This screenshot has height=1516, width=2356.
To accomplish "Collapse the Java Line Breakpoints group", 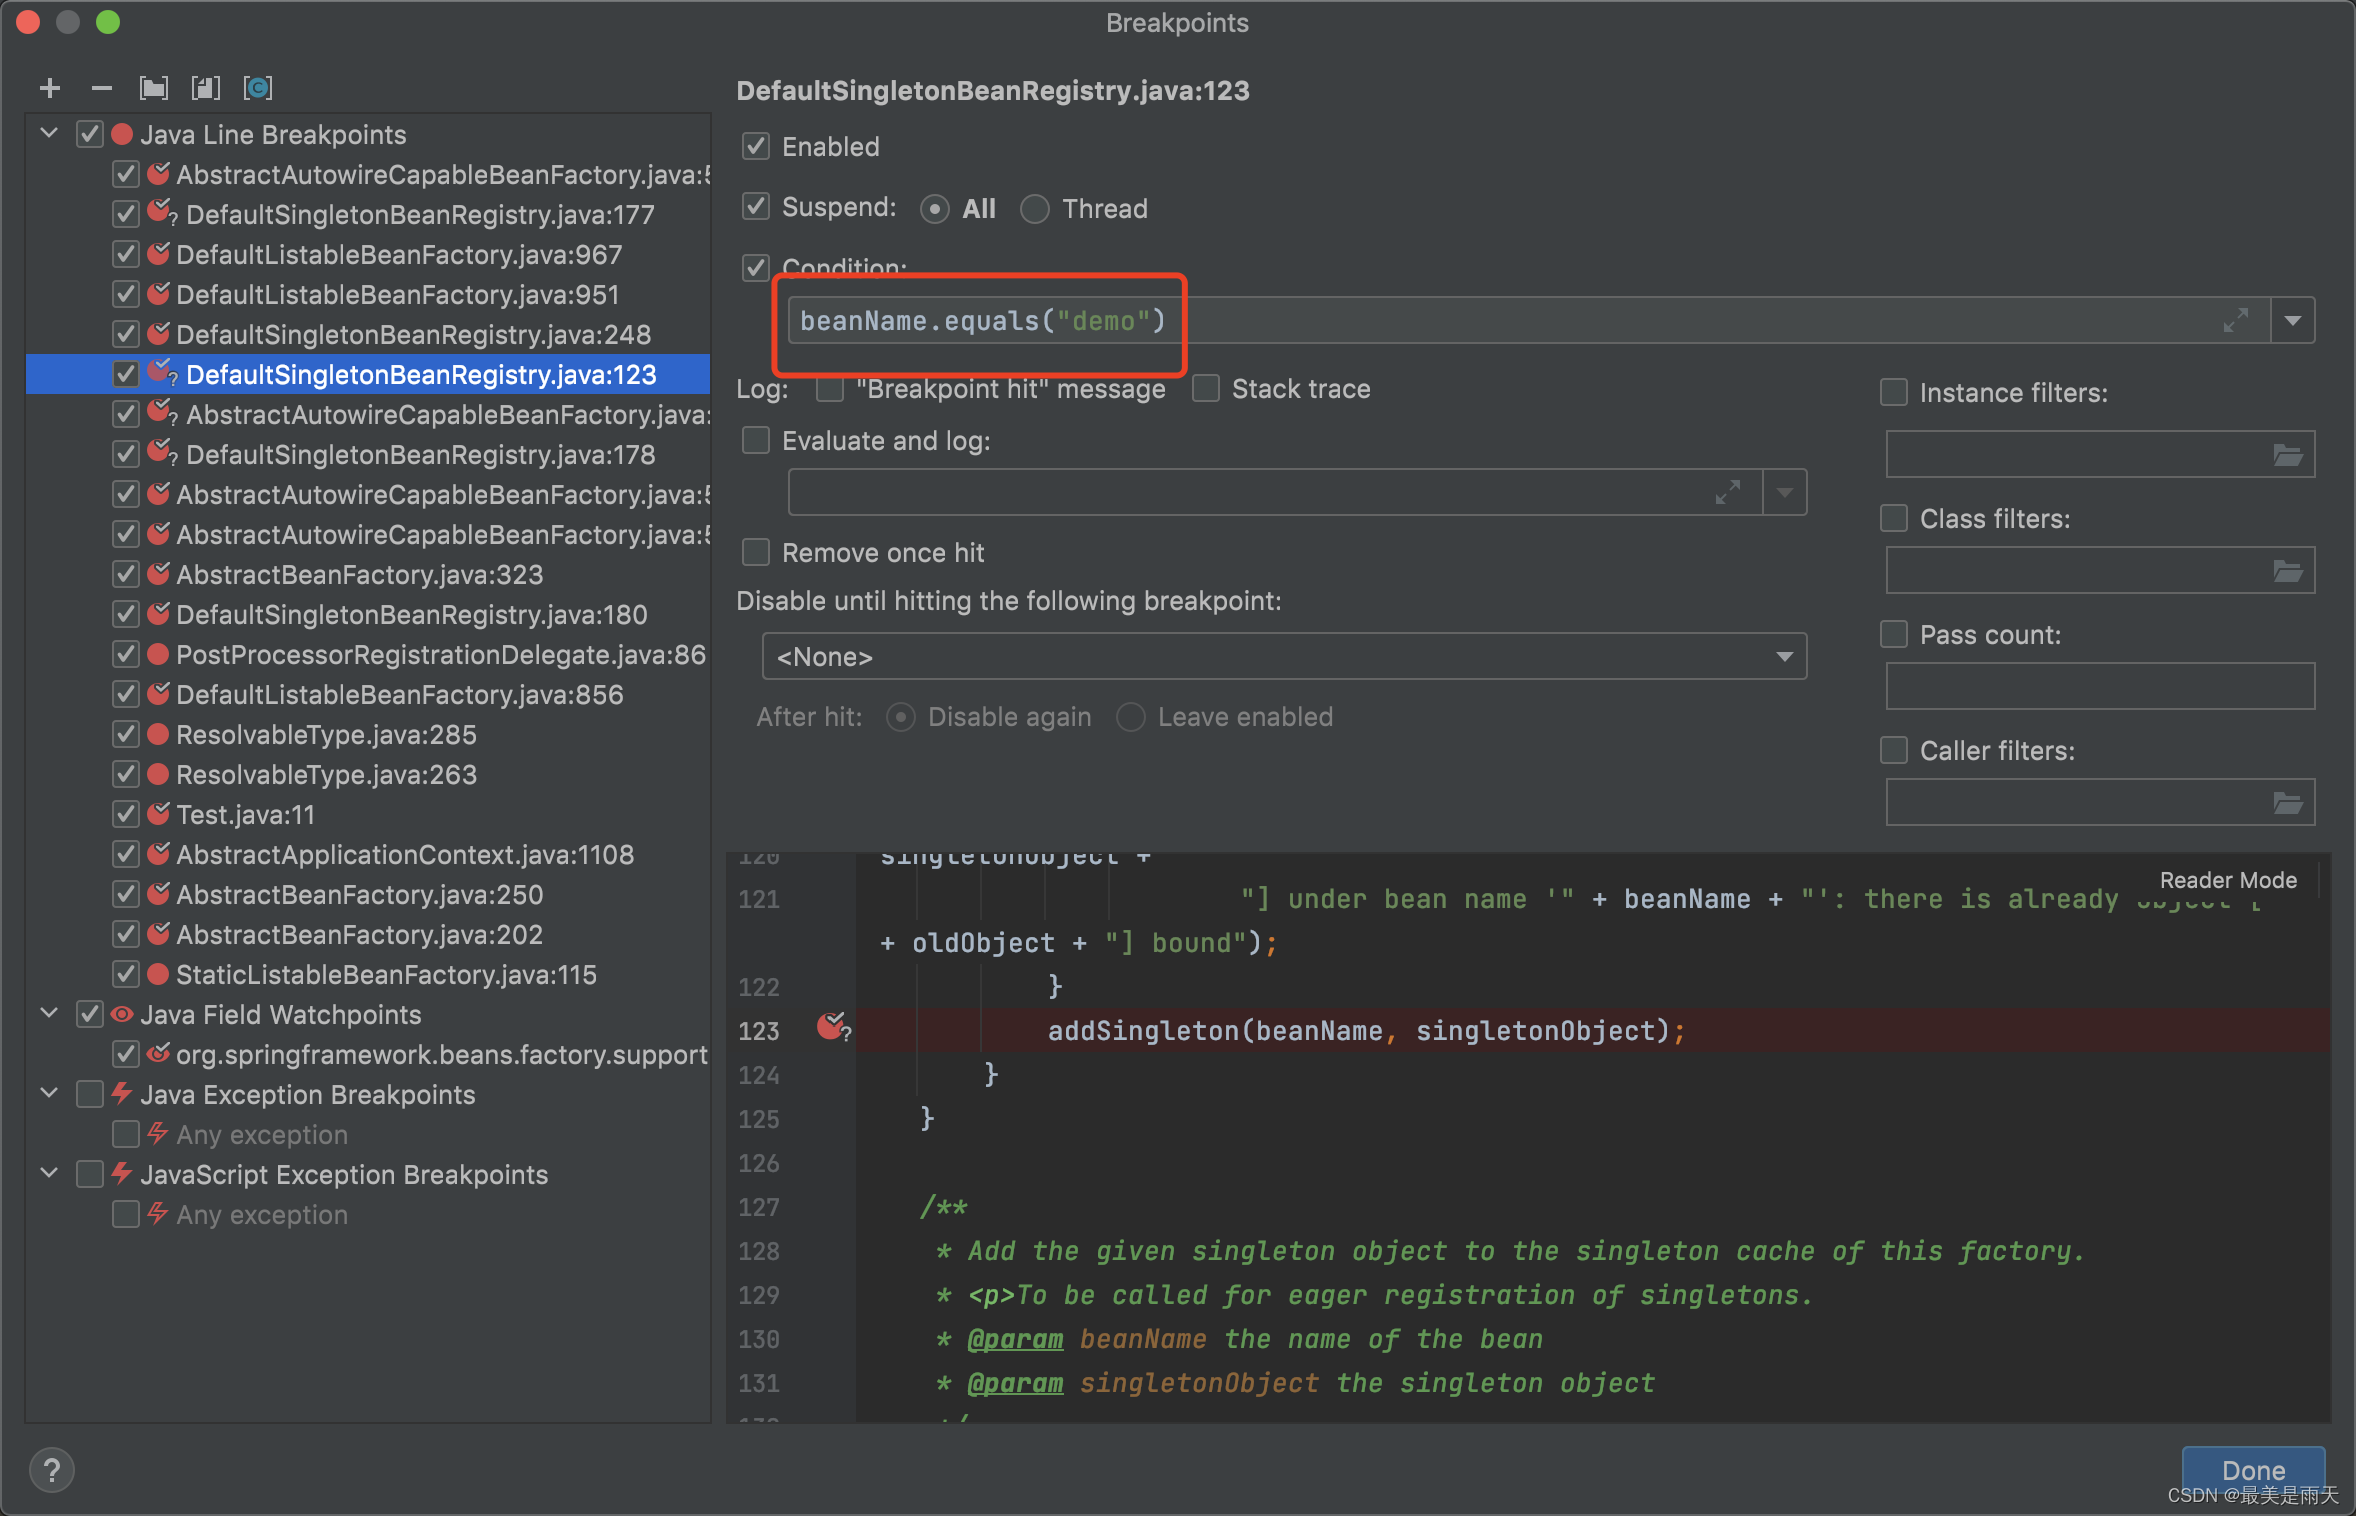I will pyautogui.click(x=49, y=133).
